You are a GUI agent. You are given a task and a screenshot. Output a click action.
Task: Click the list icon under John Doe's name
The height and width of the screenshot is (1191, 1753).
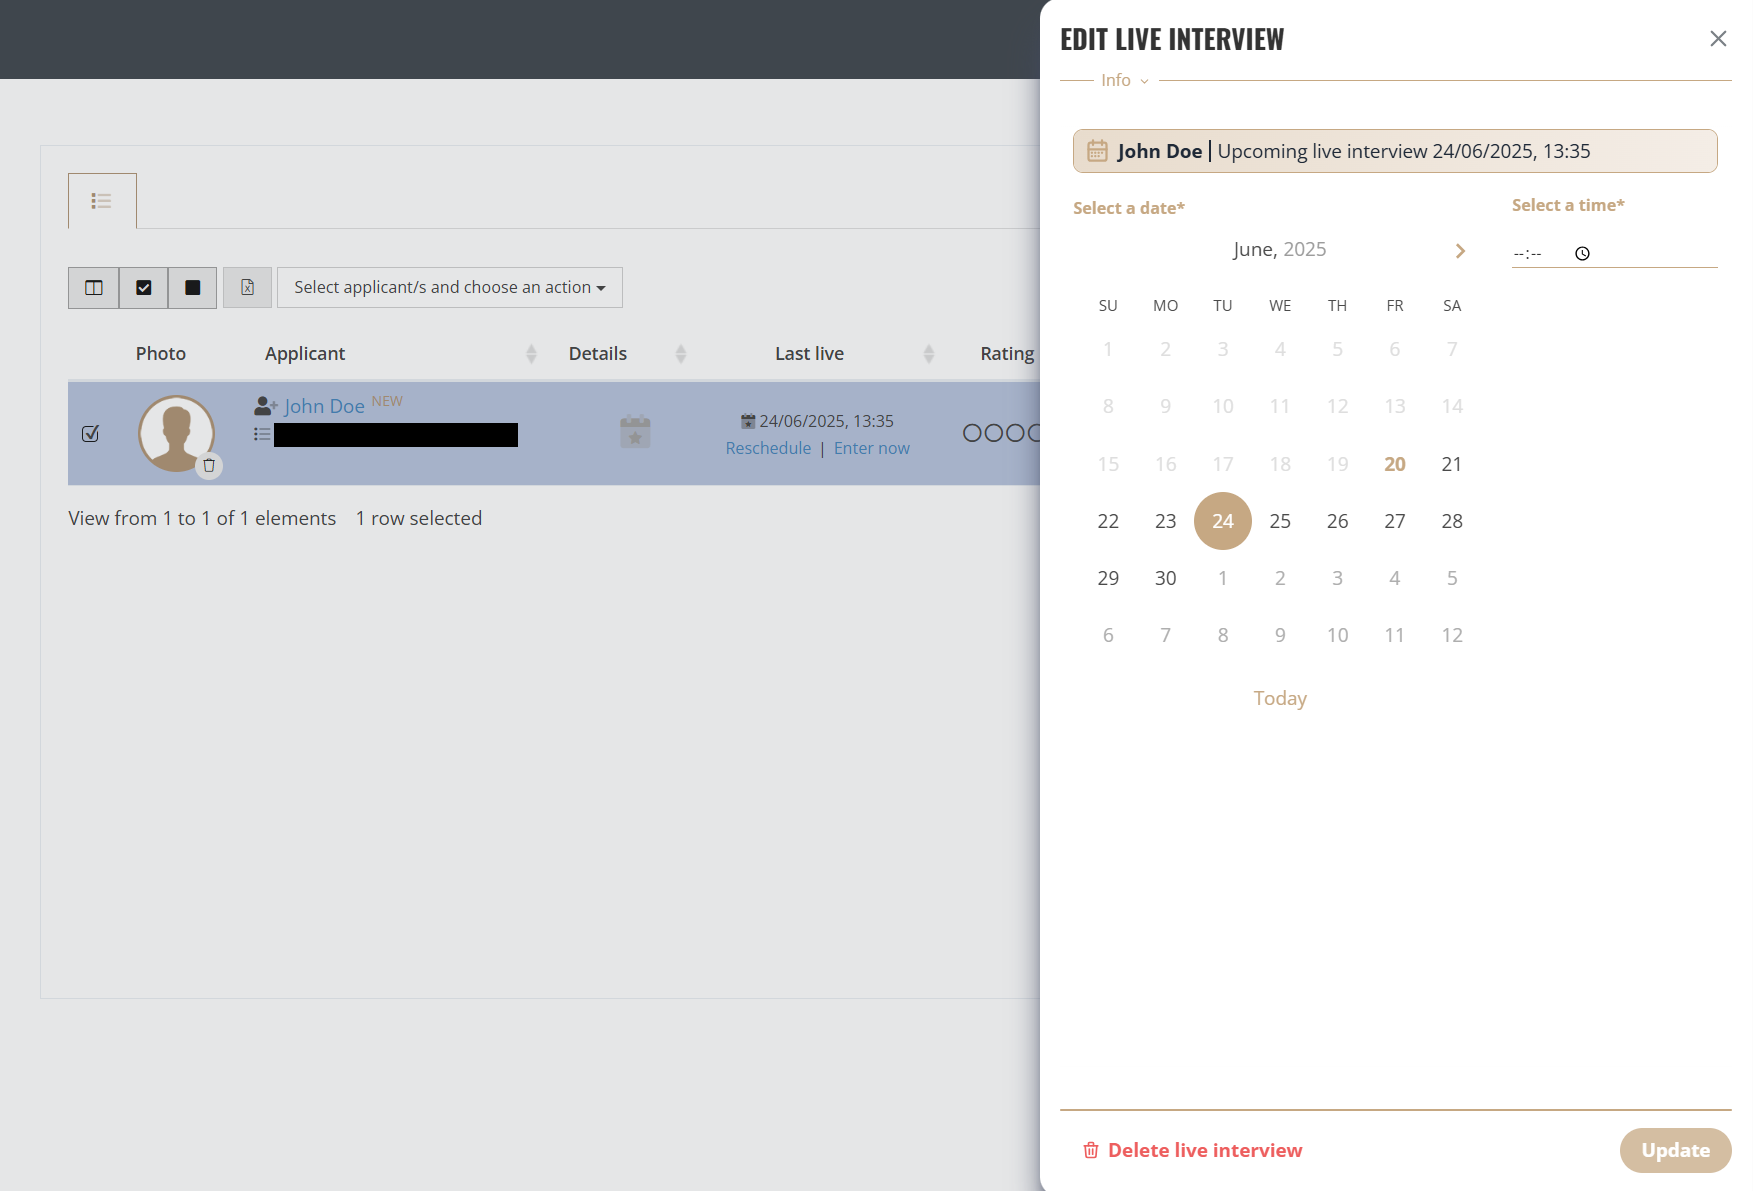pyautogui.click(x=262, y=434)
